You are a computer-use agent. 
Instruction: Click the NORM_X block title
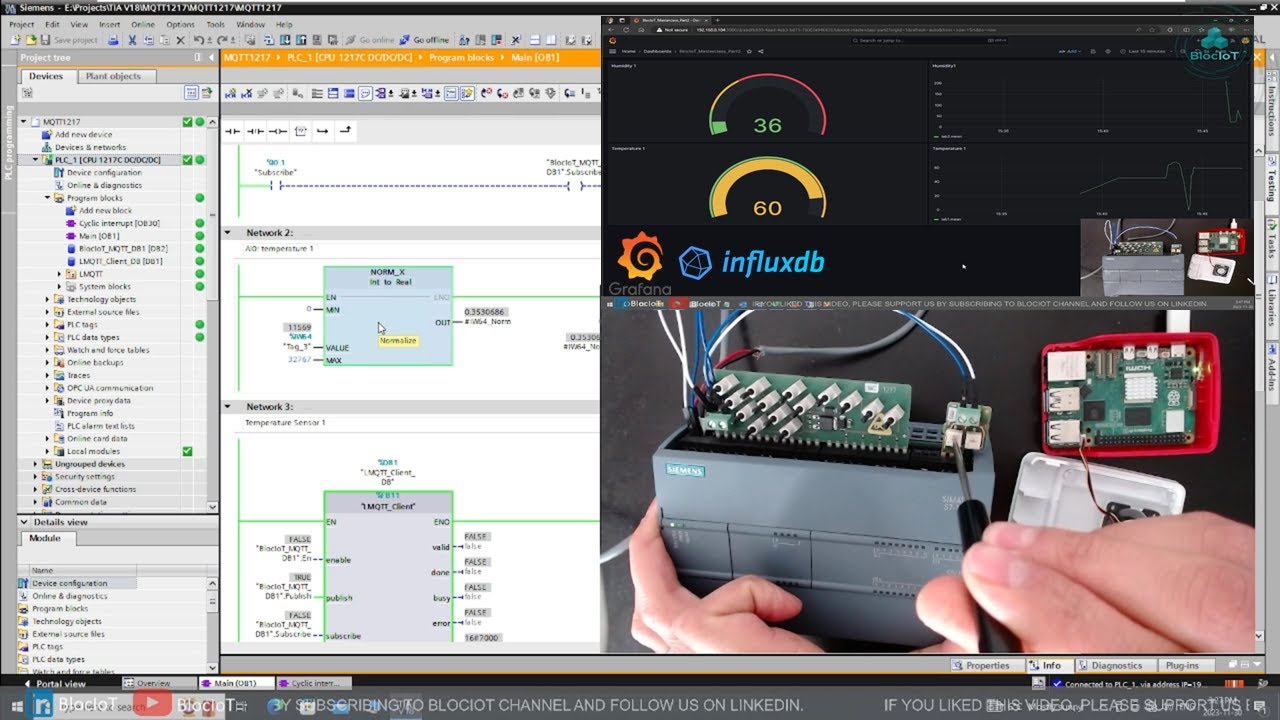coord(387,273)
